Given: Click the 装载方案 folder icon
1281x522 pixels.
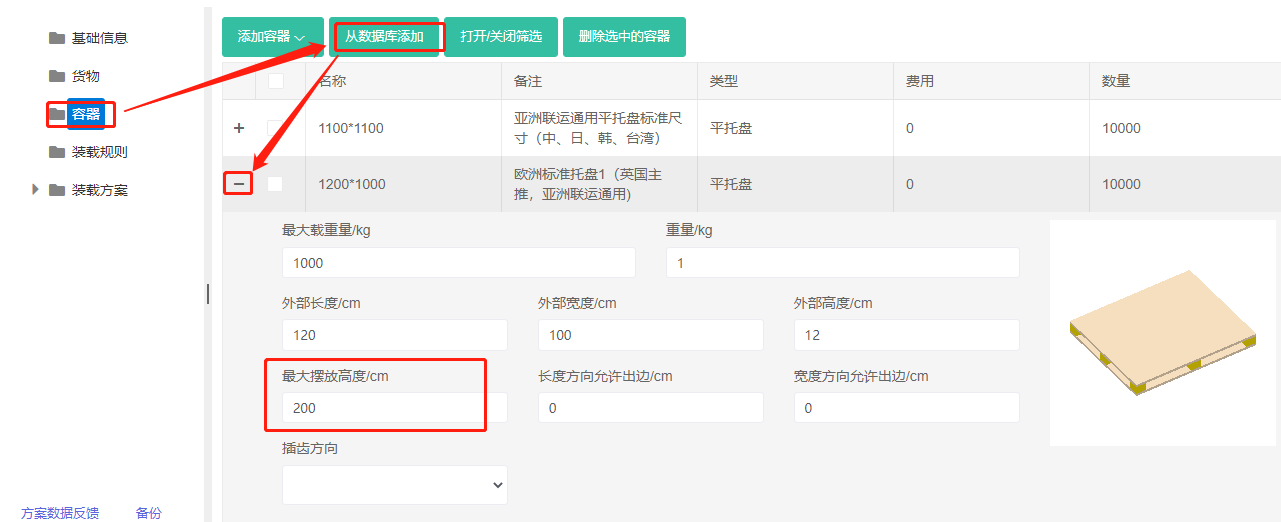Looking at the screenshot, I should coord(57,190).
